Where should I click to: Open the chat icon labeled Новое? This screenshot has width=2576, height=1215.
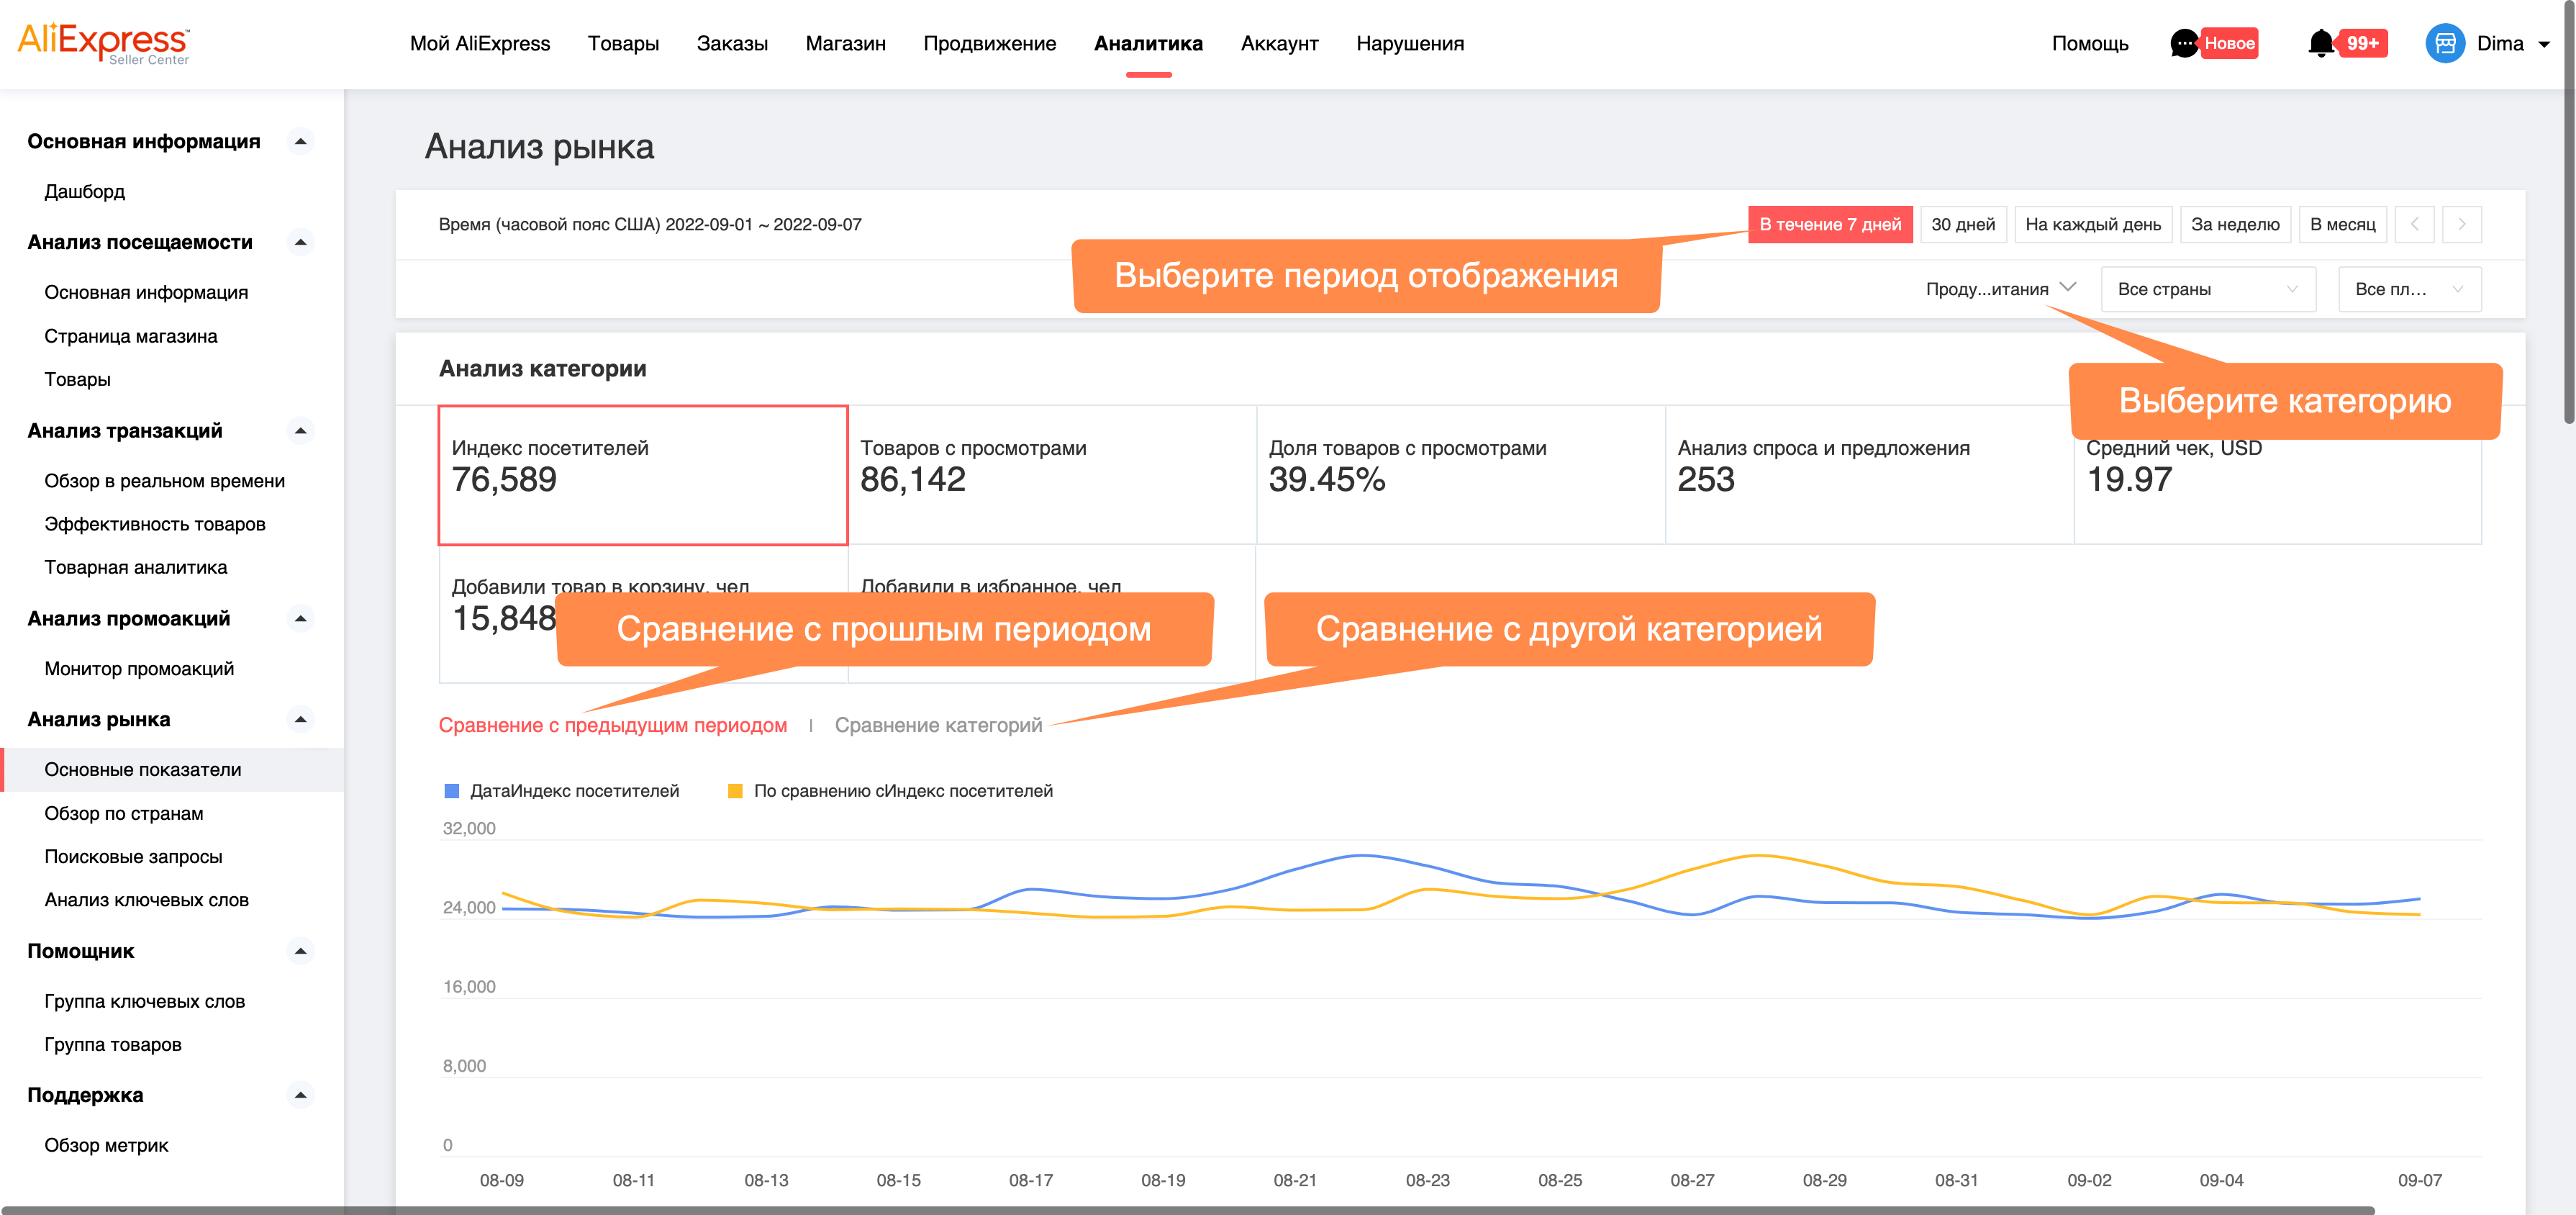[x=2180, y=43]
